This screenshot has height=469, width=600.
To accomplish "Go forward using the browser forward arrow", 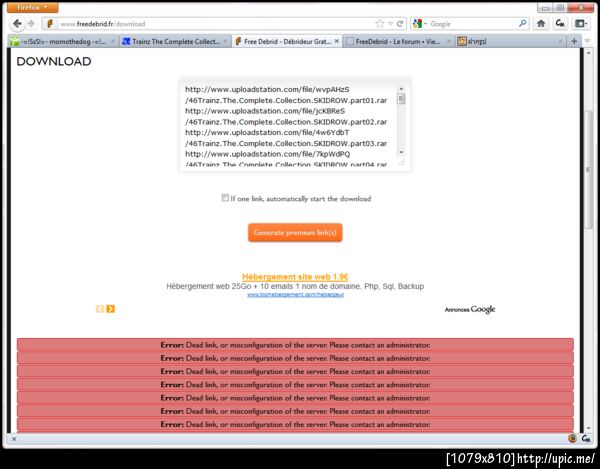I will [31, 24].
